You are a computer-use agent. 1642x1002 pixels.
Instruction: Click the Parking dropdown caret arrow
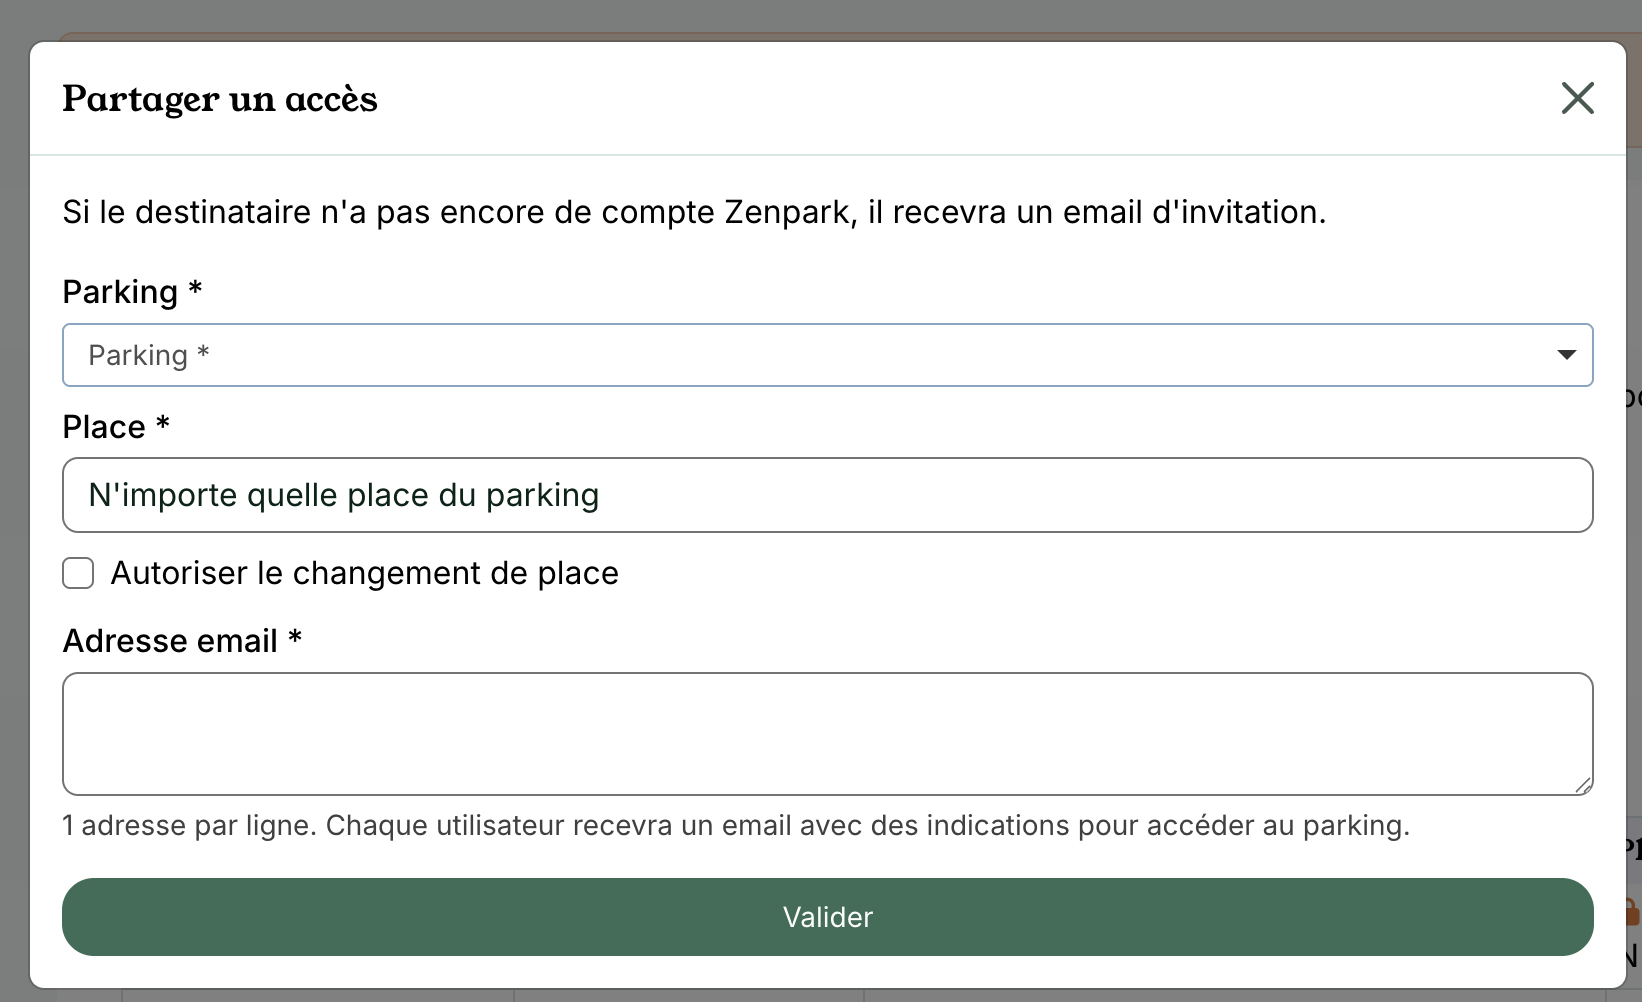[1566, 355]
